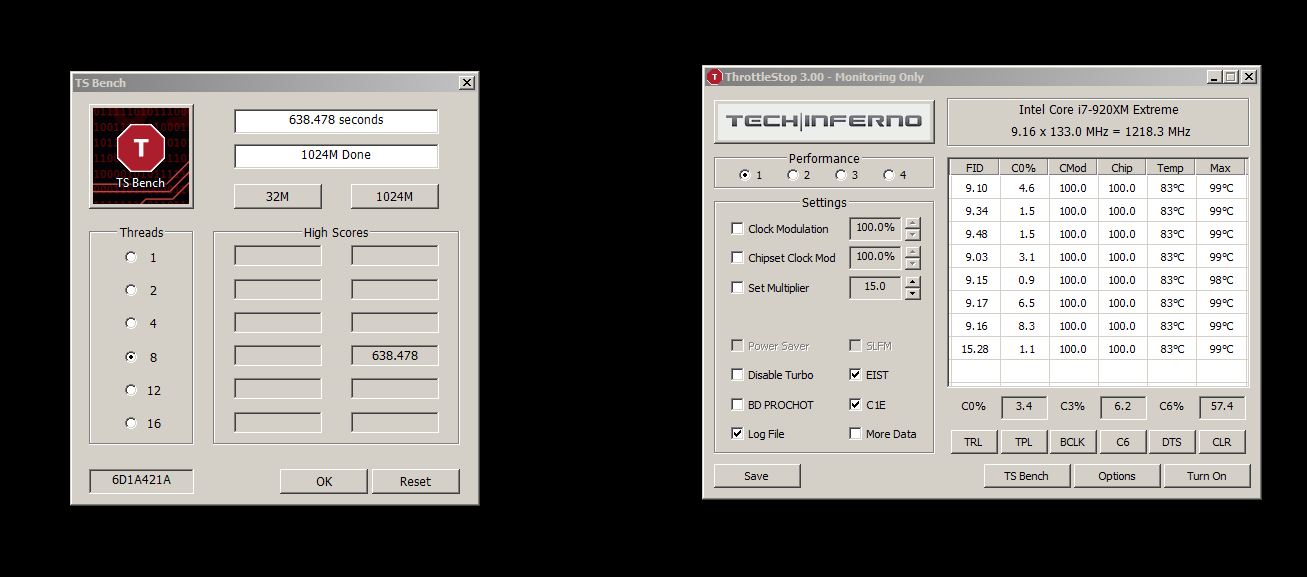Viewport: 1307px width, 577px height.
Task: Click the 6D1A421A checksum field
Action: click(141, 481)
